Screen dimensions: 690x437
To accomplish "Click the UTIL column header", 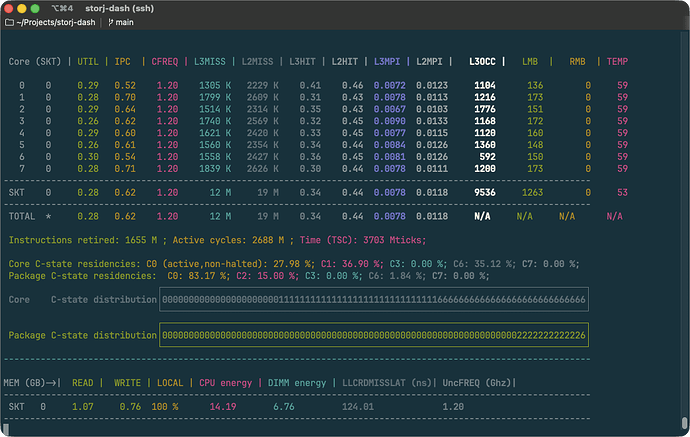I will click(x=90, y=61).
